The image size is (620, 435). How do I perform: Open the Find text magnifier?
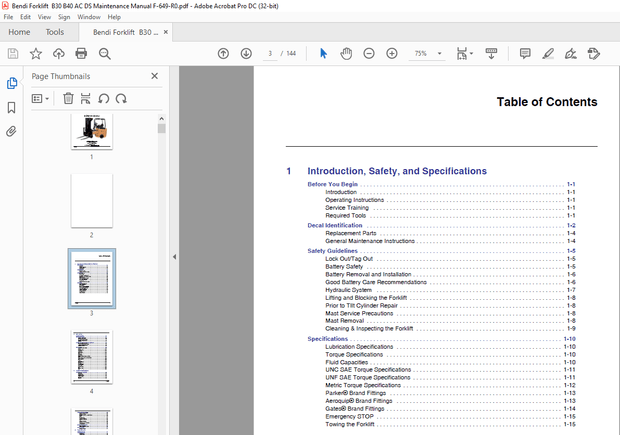pos(105,53)
